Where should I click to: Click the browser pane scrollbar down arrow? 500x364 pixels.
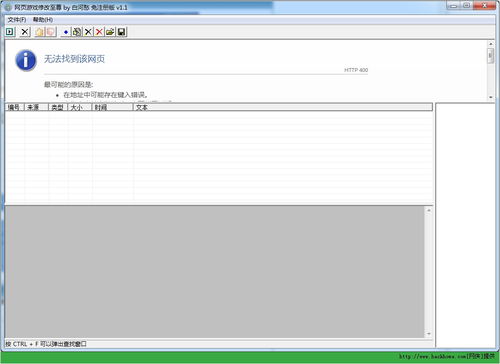click(490, 97)
